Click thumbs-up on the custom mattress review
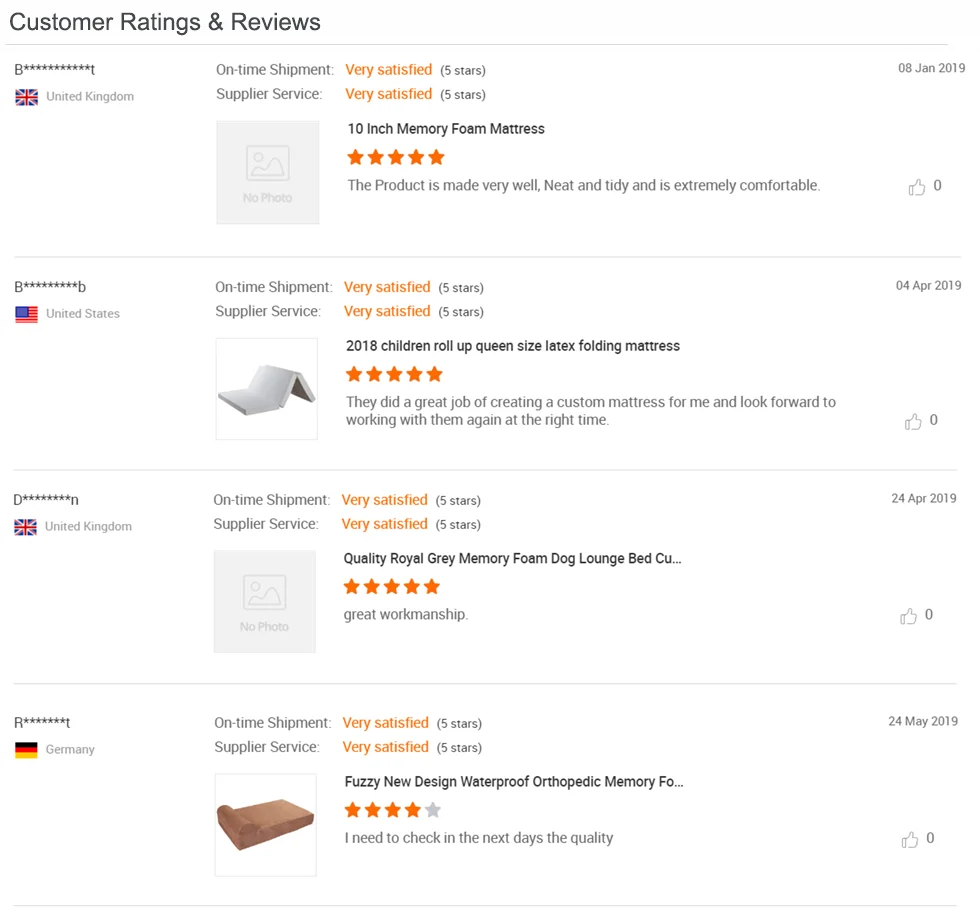The width and height of the screenshot is (980, 914). (x=913, y=421)
